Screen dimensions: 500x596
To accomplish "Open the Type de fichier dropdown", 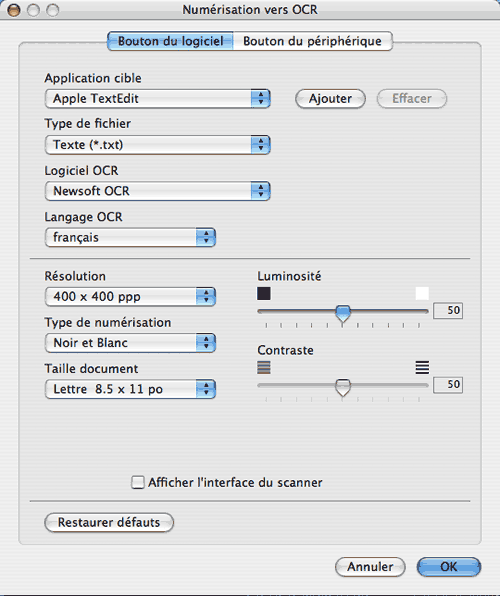I will pyautogui.click(x=157, y=145).
